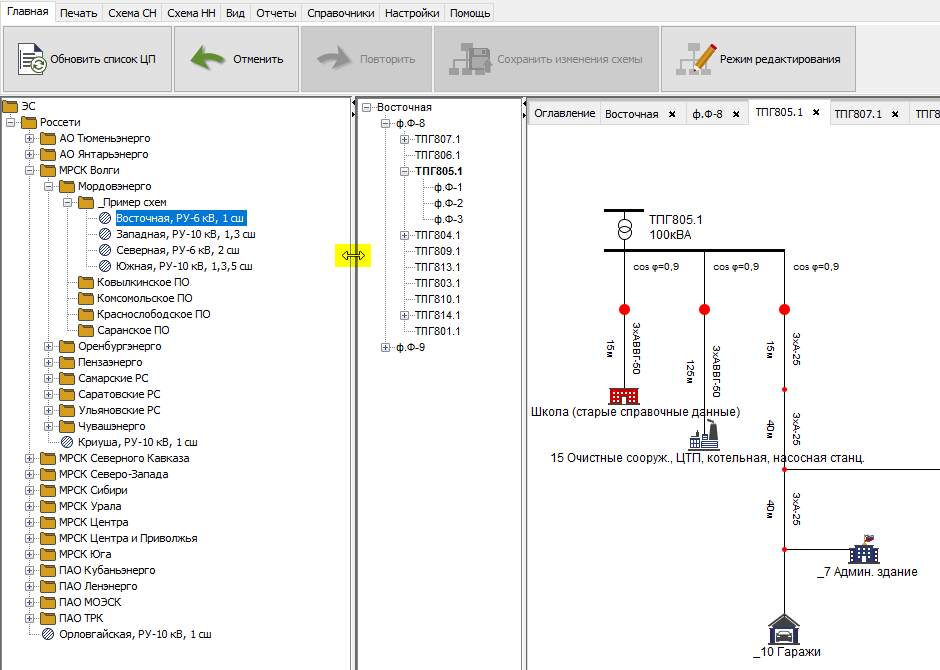Screen dimensions: 940x670
Task: Collapse the ТПГ805.1 node
Action: [405, 171]
